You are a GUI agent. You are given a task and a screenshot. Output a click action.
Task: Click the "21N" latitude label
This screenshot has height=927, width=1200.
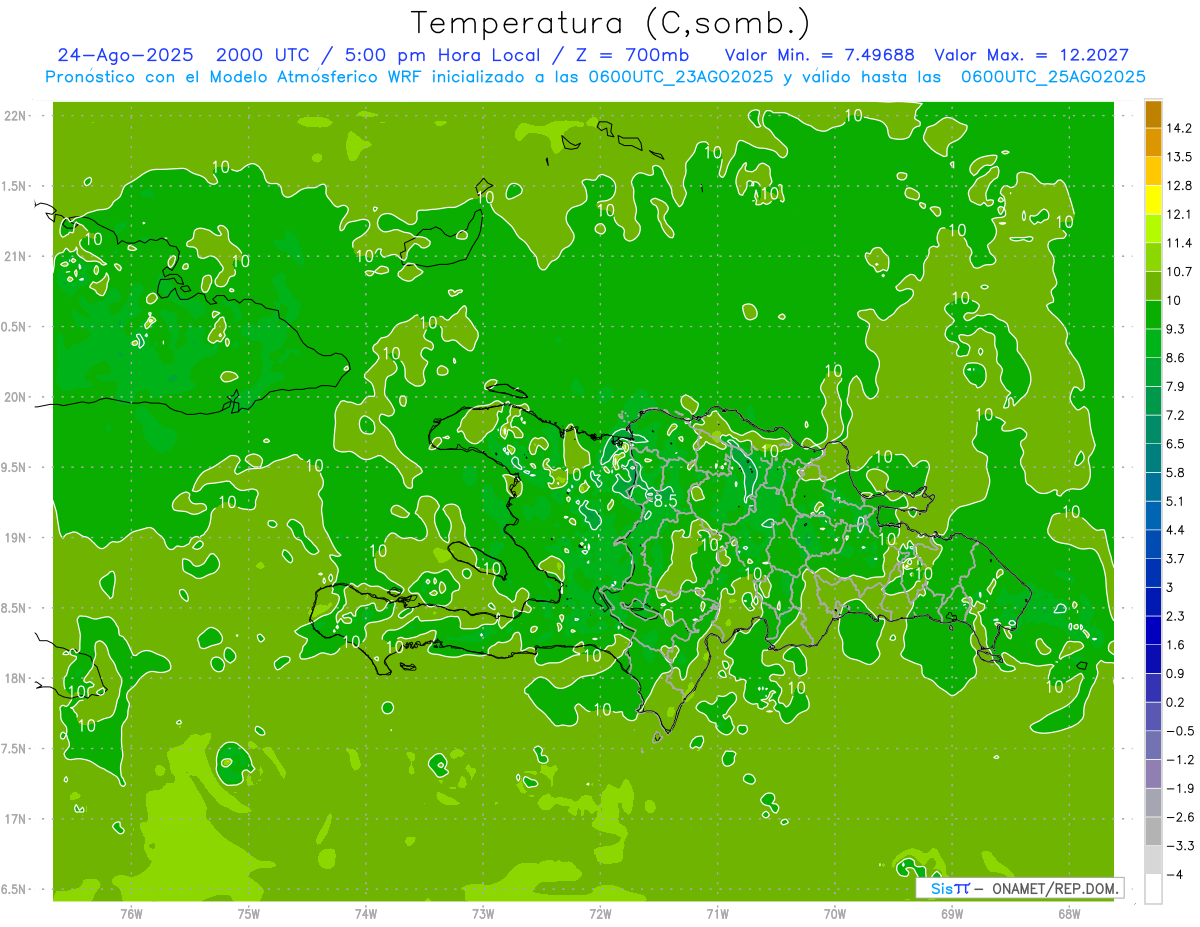(14, 257)
